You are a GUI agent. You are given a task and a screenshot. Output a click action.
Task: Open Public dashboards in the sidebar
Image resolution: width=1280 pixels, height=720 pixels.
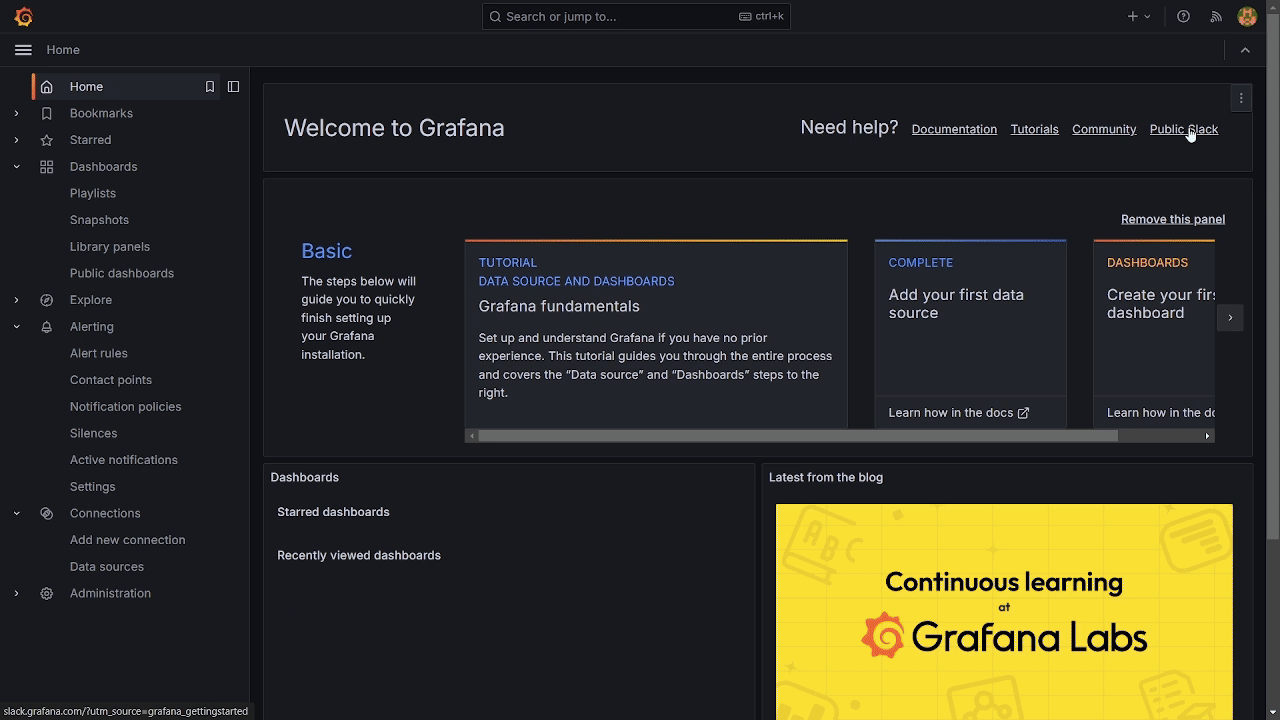pos(122,273)
